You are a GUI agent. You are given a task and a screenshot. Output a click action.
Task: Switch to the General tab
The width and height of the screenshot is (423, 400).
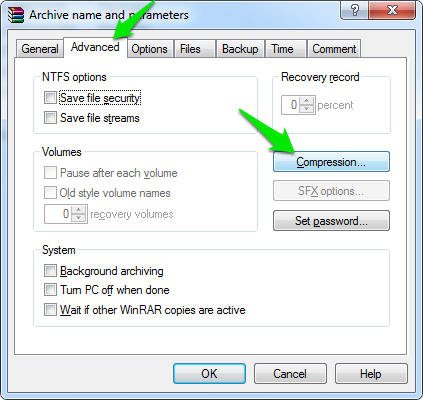point(40,49)
